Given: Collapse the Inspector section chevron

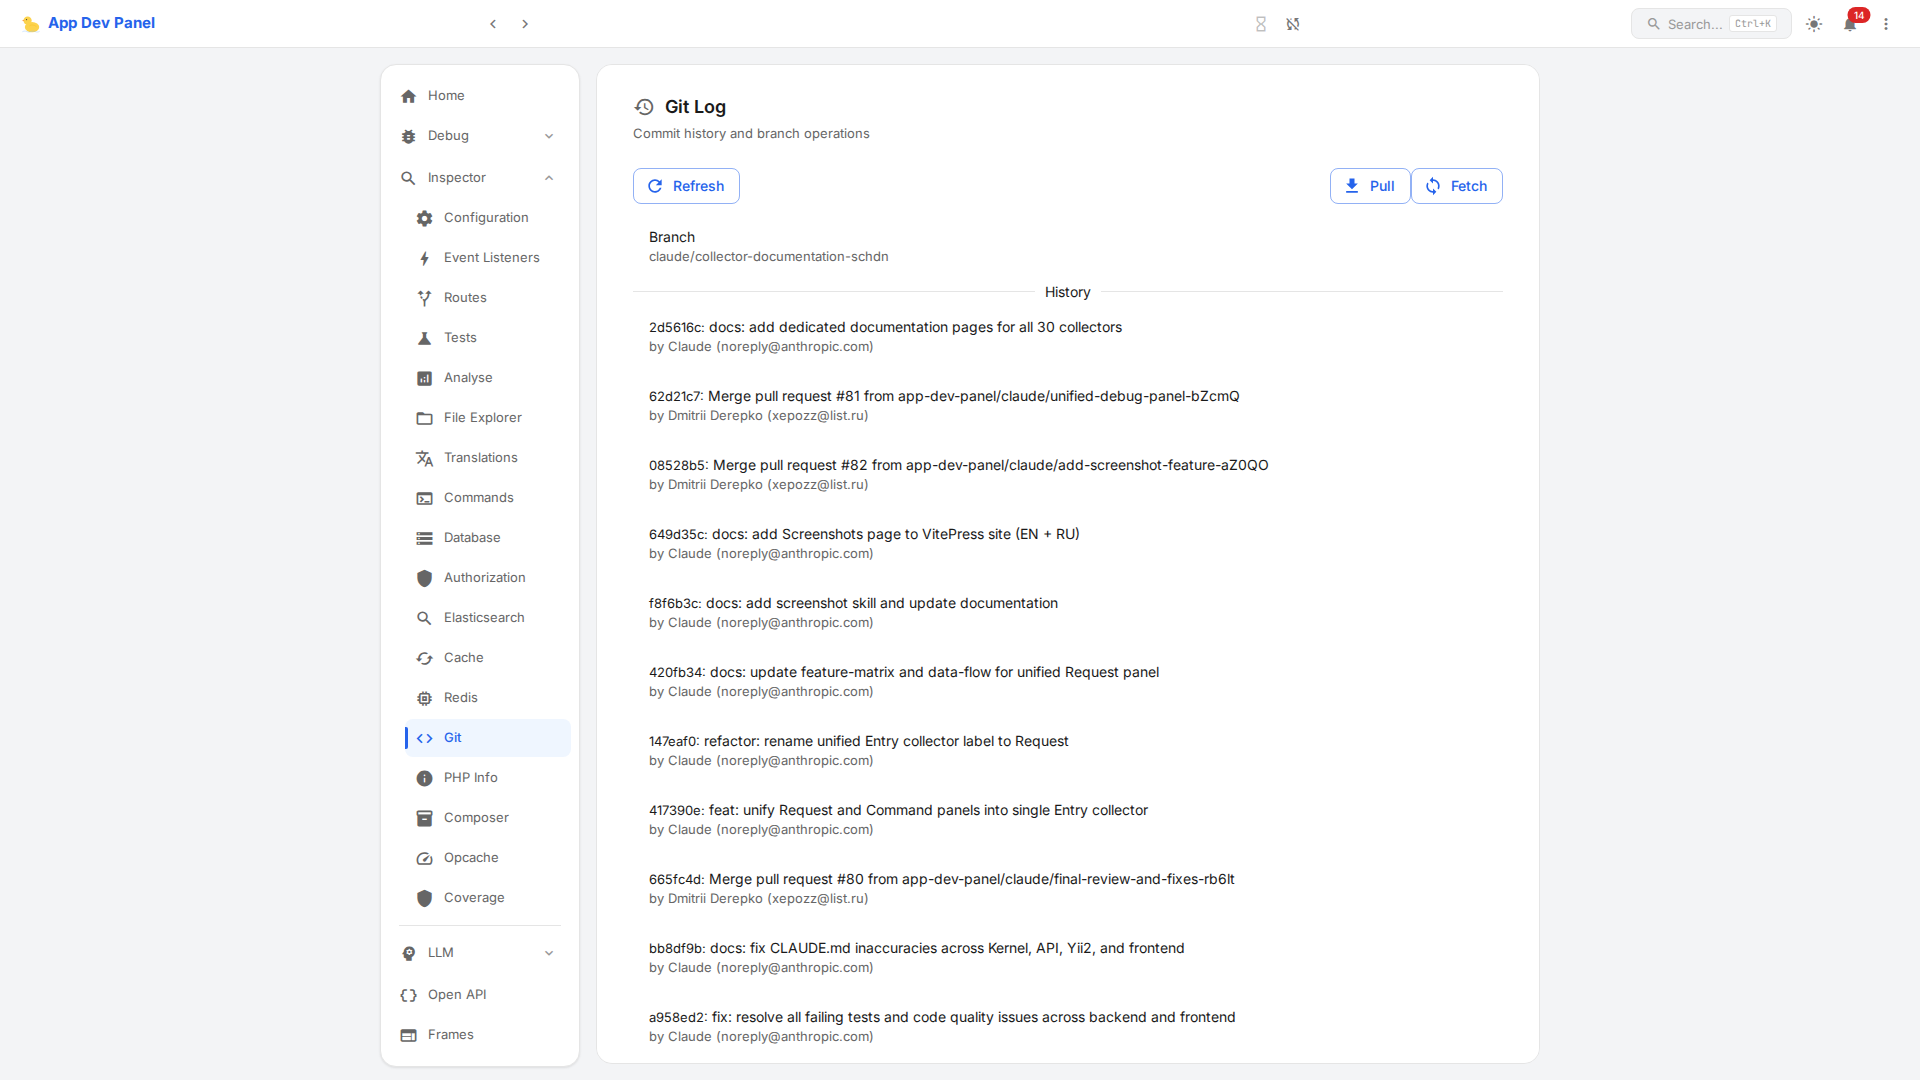Looking at the screenshot, I should coord(549,178).
